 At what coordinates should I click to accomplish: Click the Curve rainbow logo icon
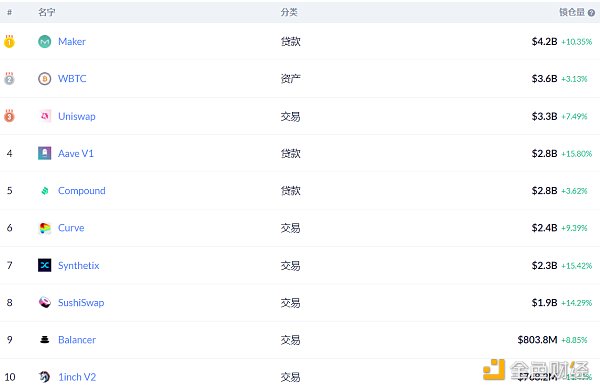click(x=45, y=228)
